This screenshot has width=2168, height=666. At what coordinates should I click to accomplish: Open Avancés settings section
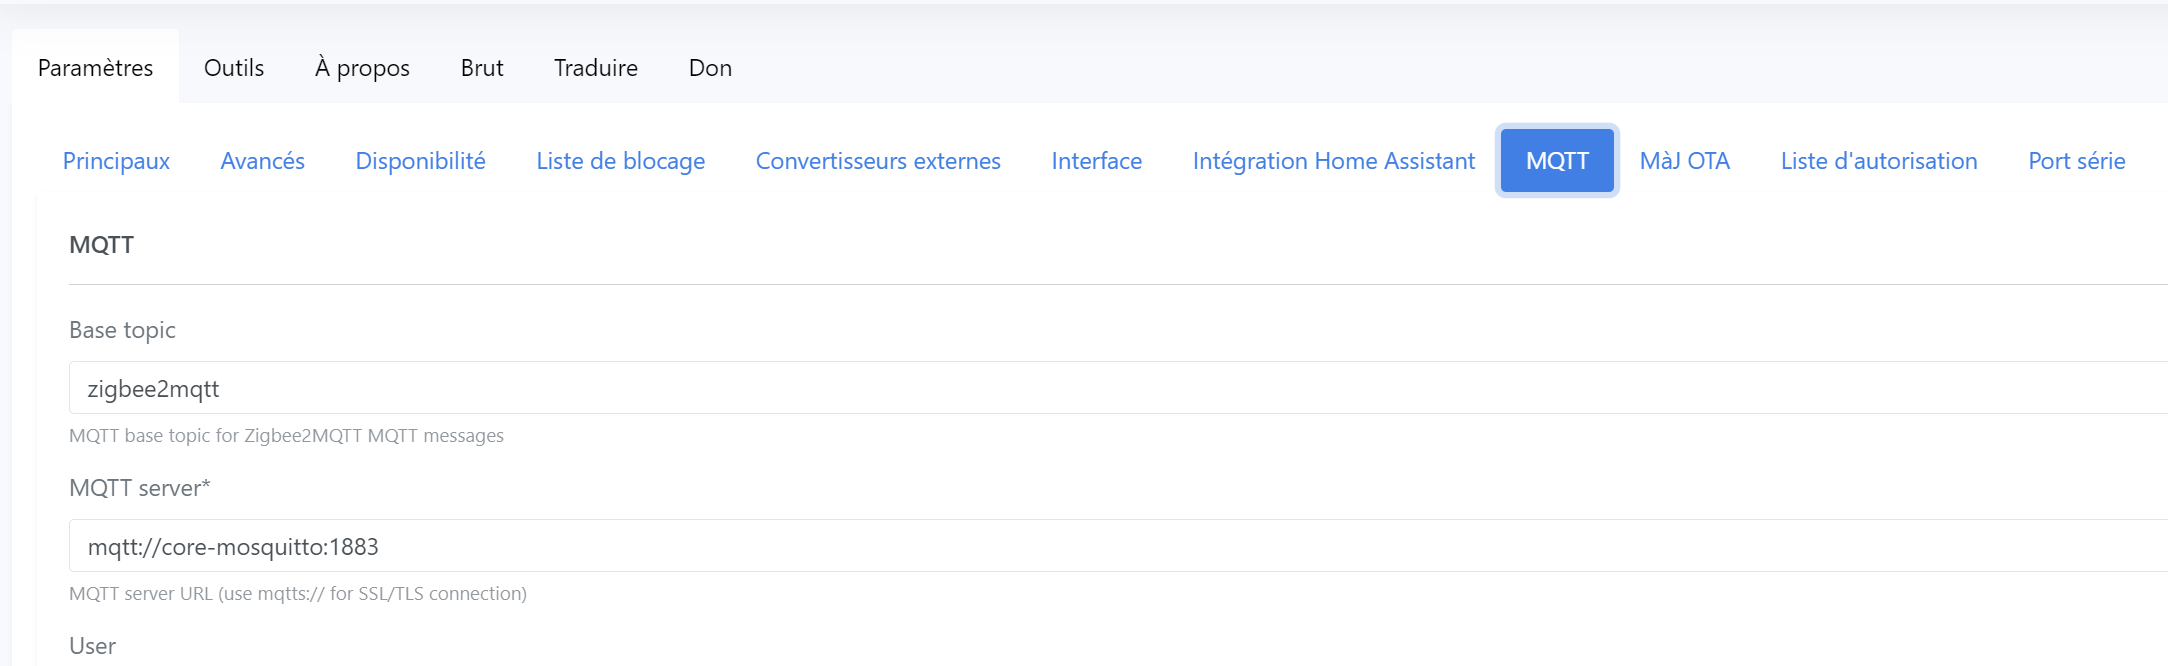[262, 161]
